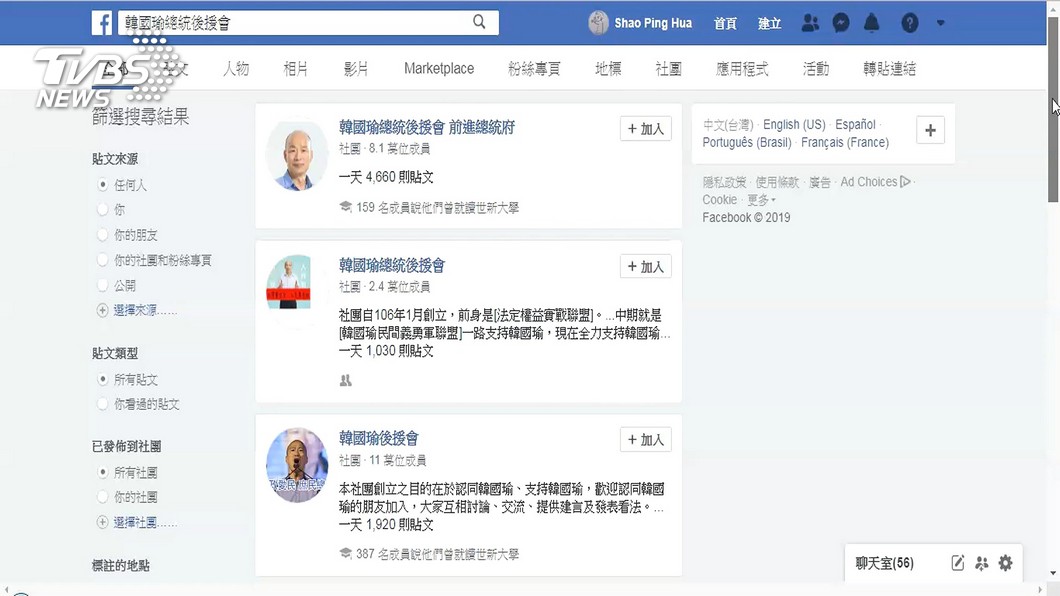1060x596 pixels.
Task: Expand 選擇來源 option
Action: point(137,310)
